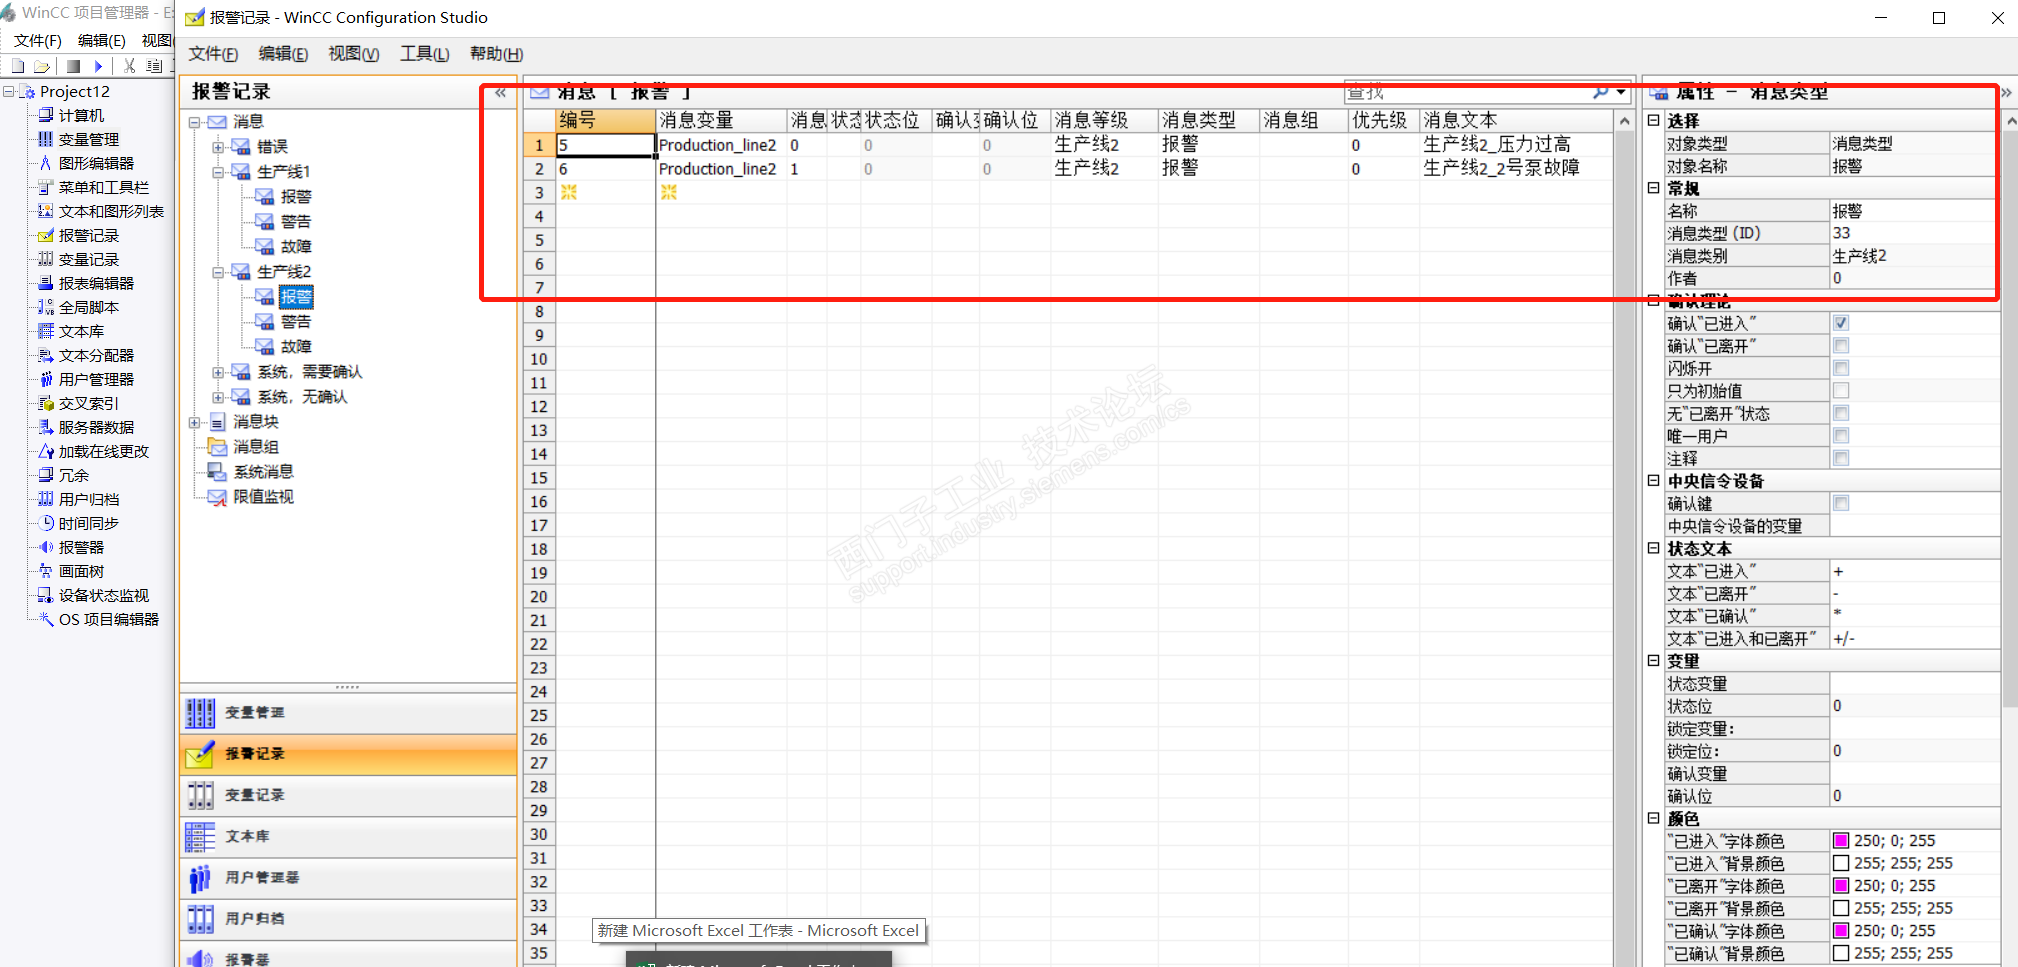Expand the 系统，无确认 tree node
Screen dimensions: 2018x967
coord(218,397)
